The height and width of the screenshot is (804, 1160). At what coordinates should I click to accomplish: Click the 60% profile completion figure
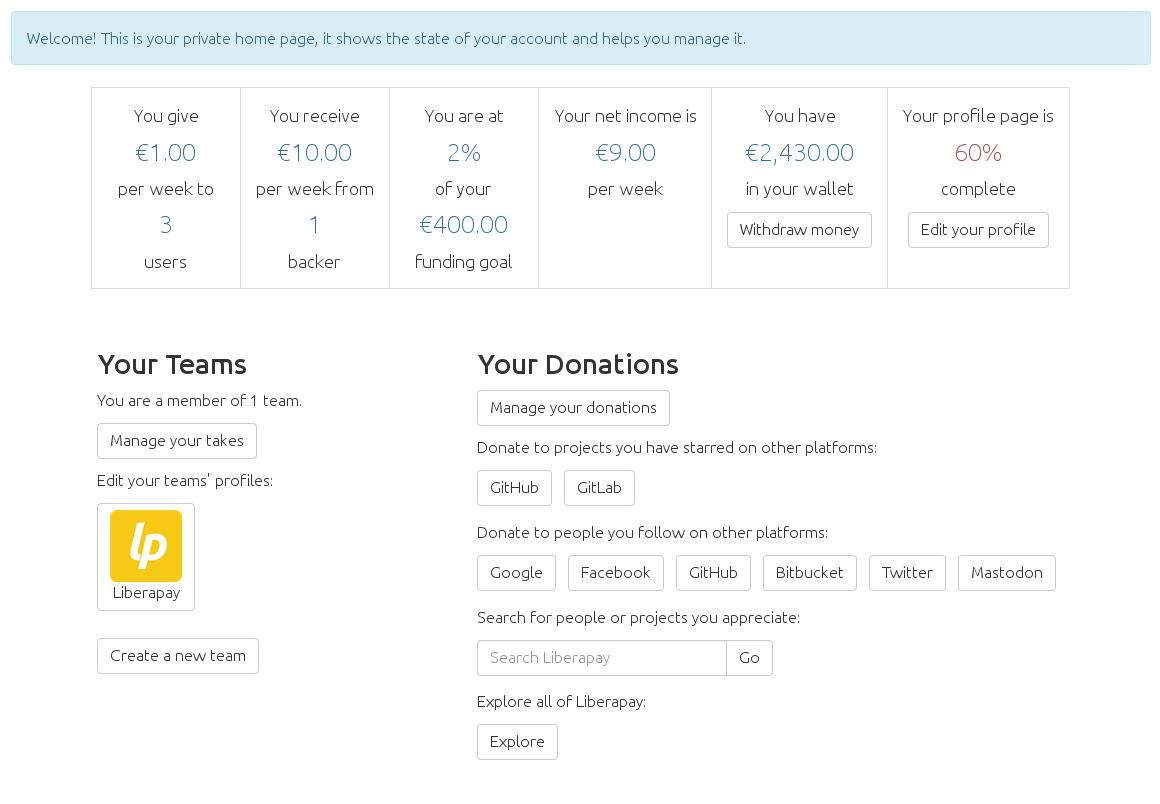(978, 152)
